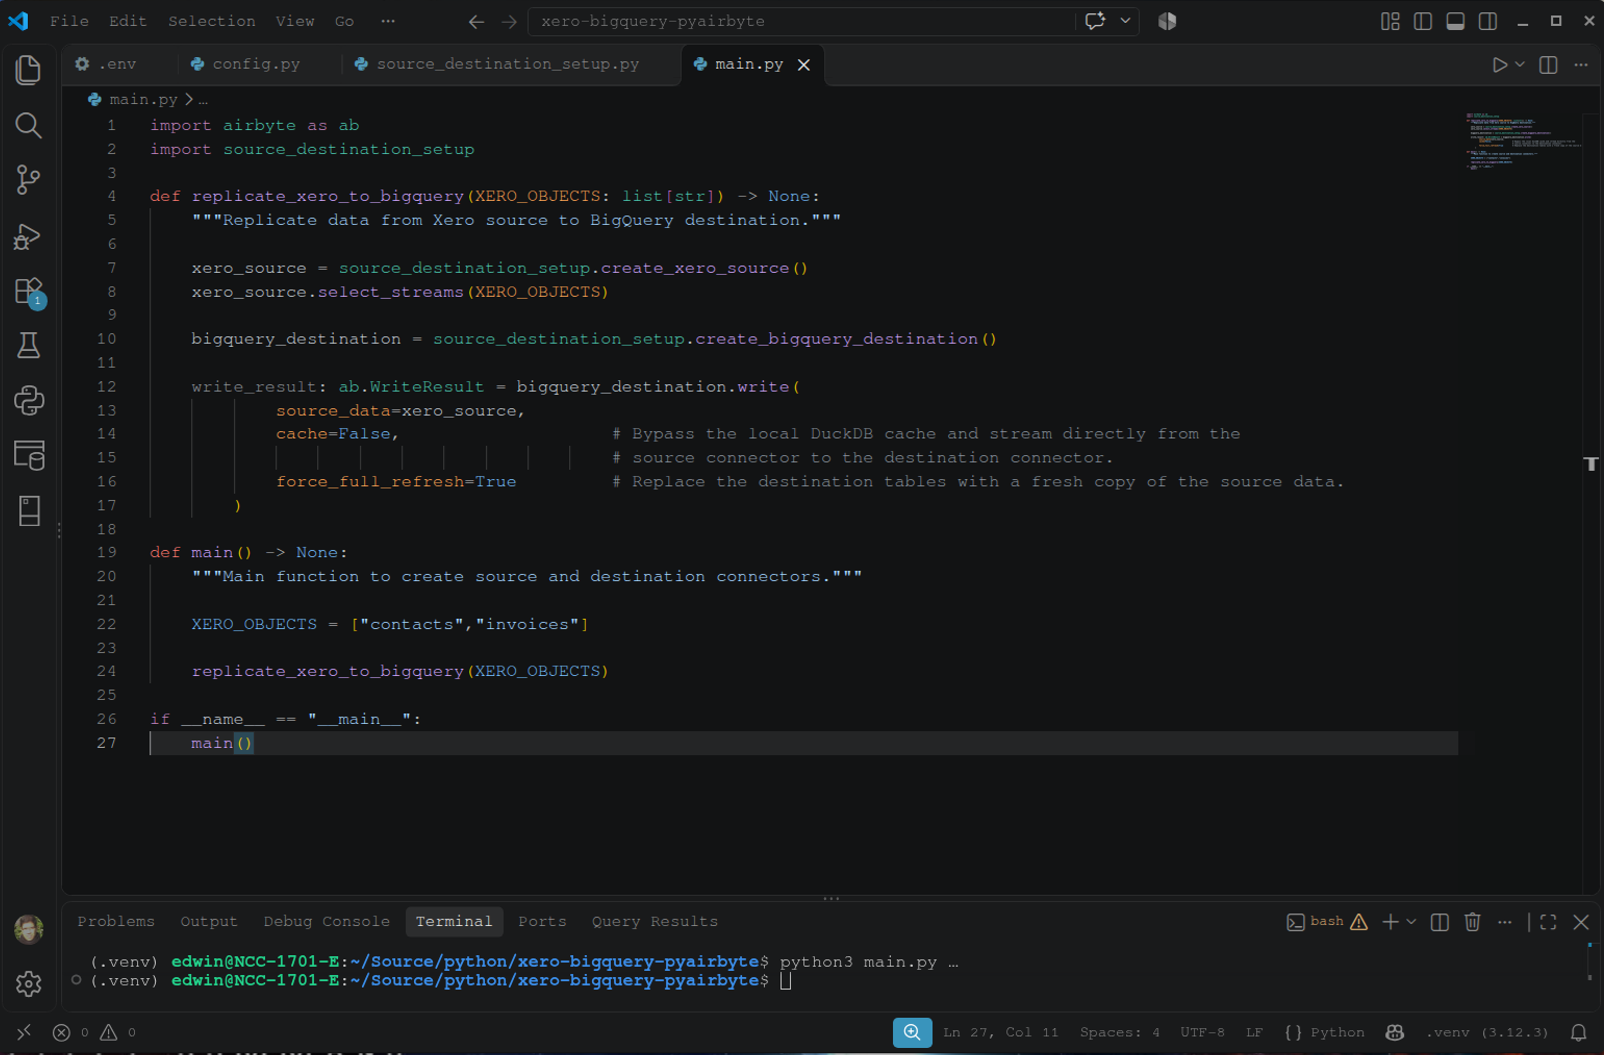The height and width of the screenshot is (1055, 1604).
Task: Toggle secondary side bar visibility
Action: tap(1488, 21)
